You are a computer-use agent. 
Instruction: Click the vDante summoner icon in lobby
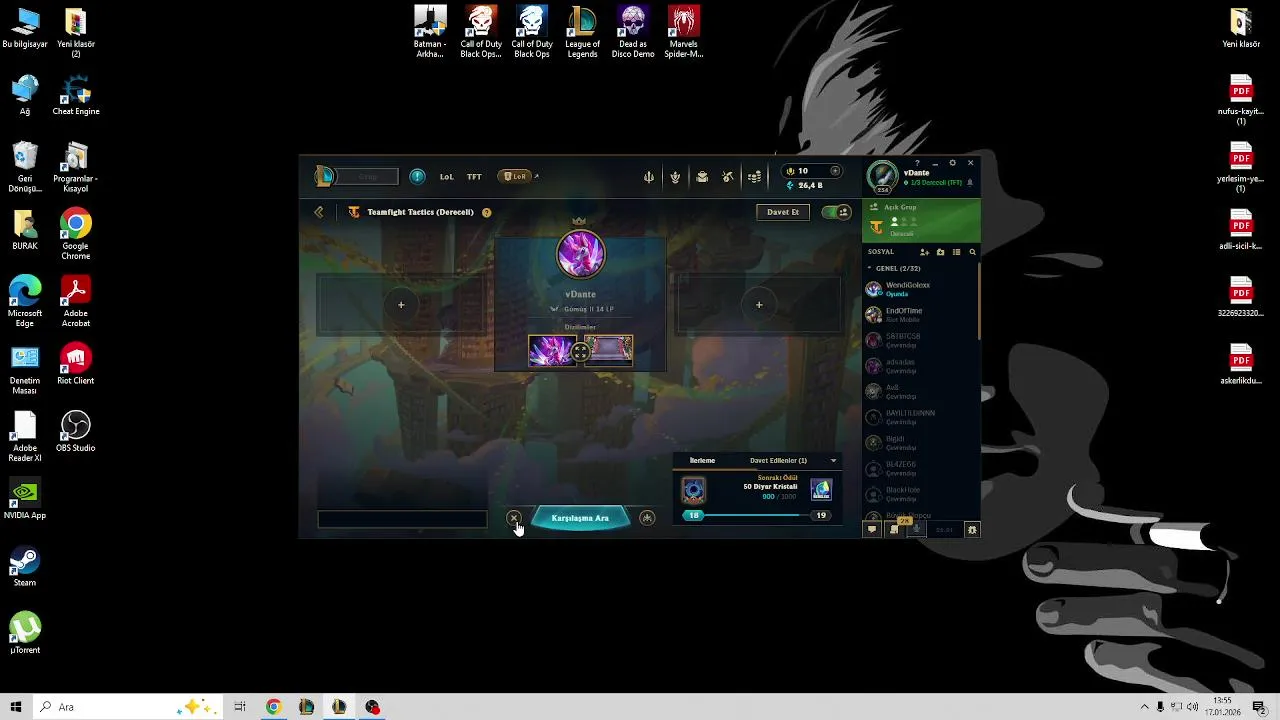point(580,254)
